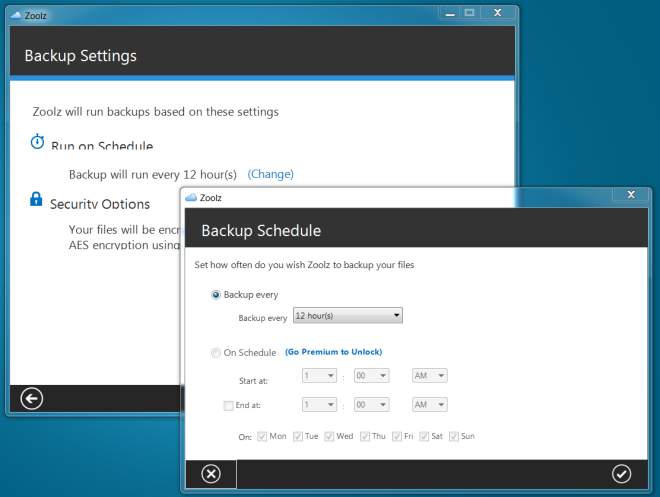Click the (Change) schedule link

coord(270,174)
